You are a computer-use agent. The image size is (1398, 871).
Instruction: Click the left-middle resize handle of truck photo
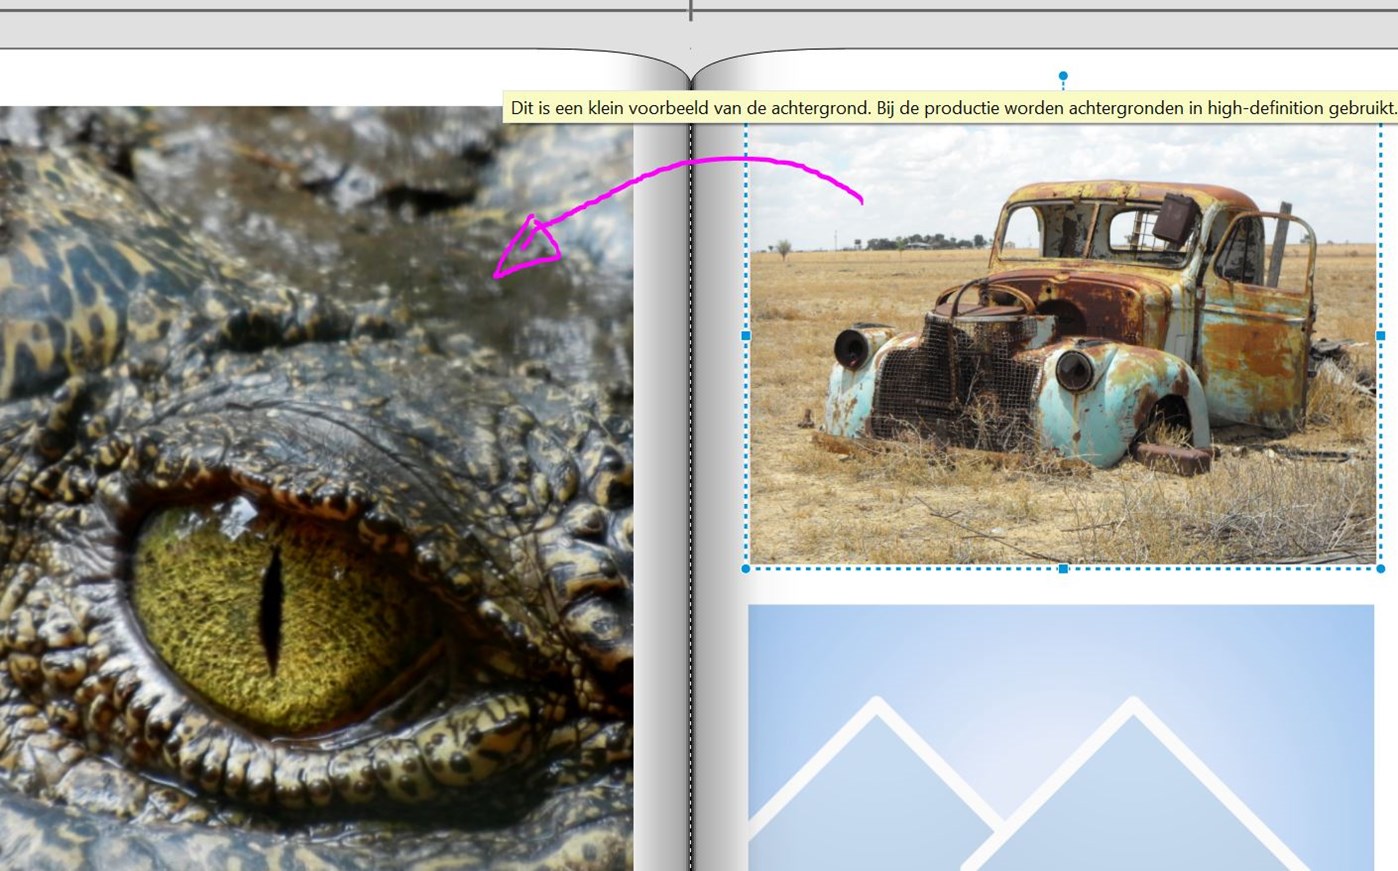point(745,336)
